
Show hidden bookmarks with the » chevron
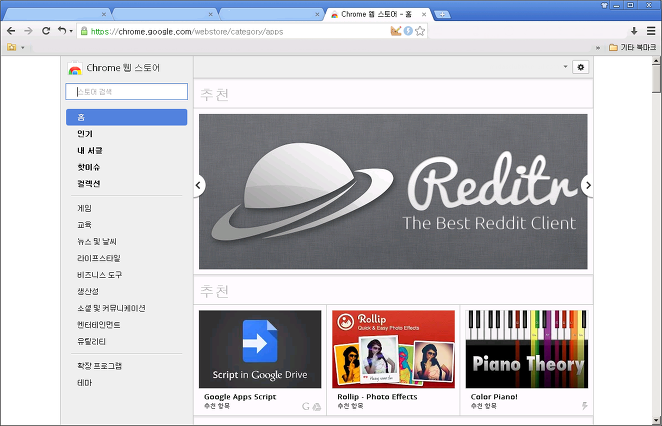point(598,48)
